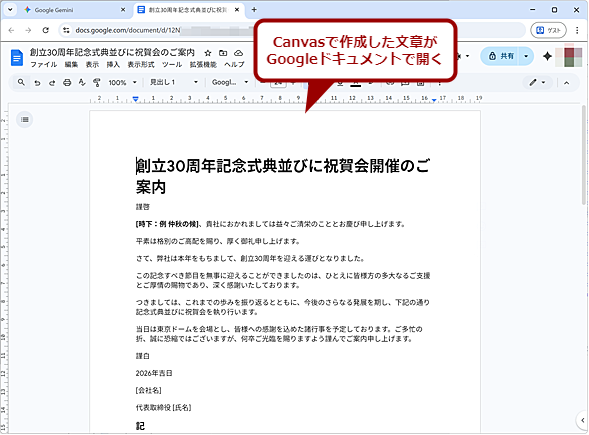Open a new browser tab

pos(254,10)
